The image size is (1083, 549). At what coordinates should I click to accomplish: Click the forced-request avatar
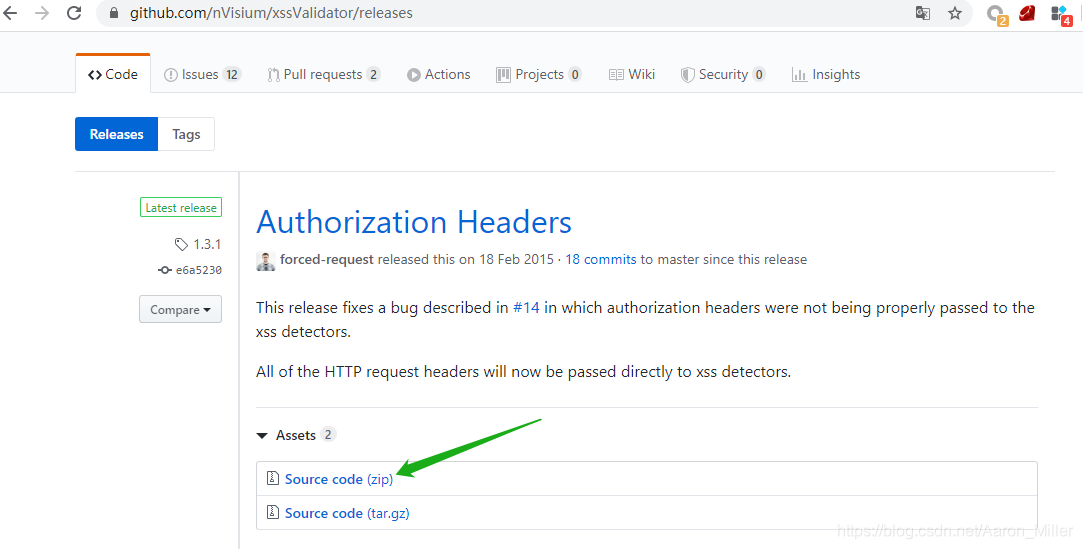(266, 261)
